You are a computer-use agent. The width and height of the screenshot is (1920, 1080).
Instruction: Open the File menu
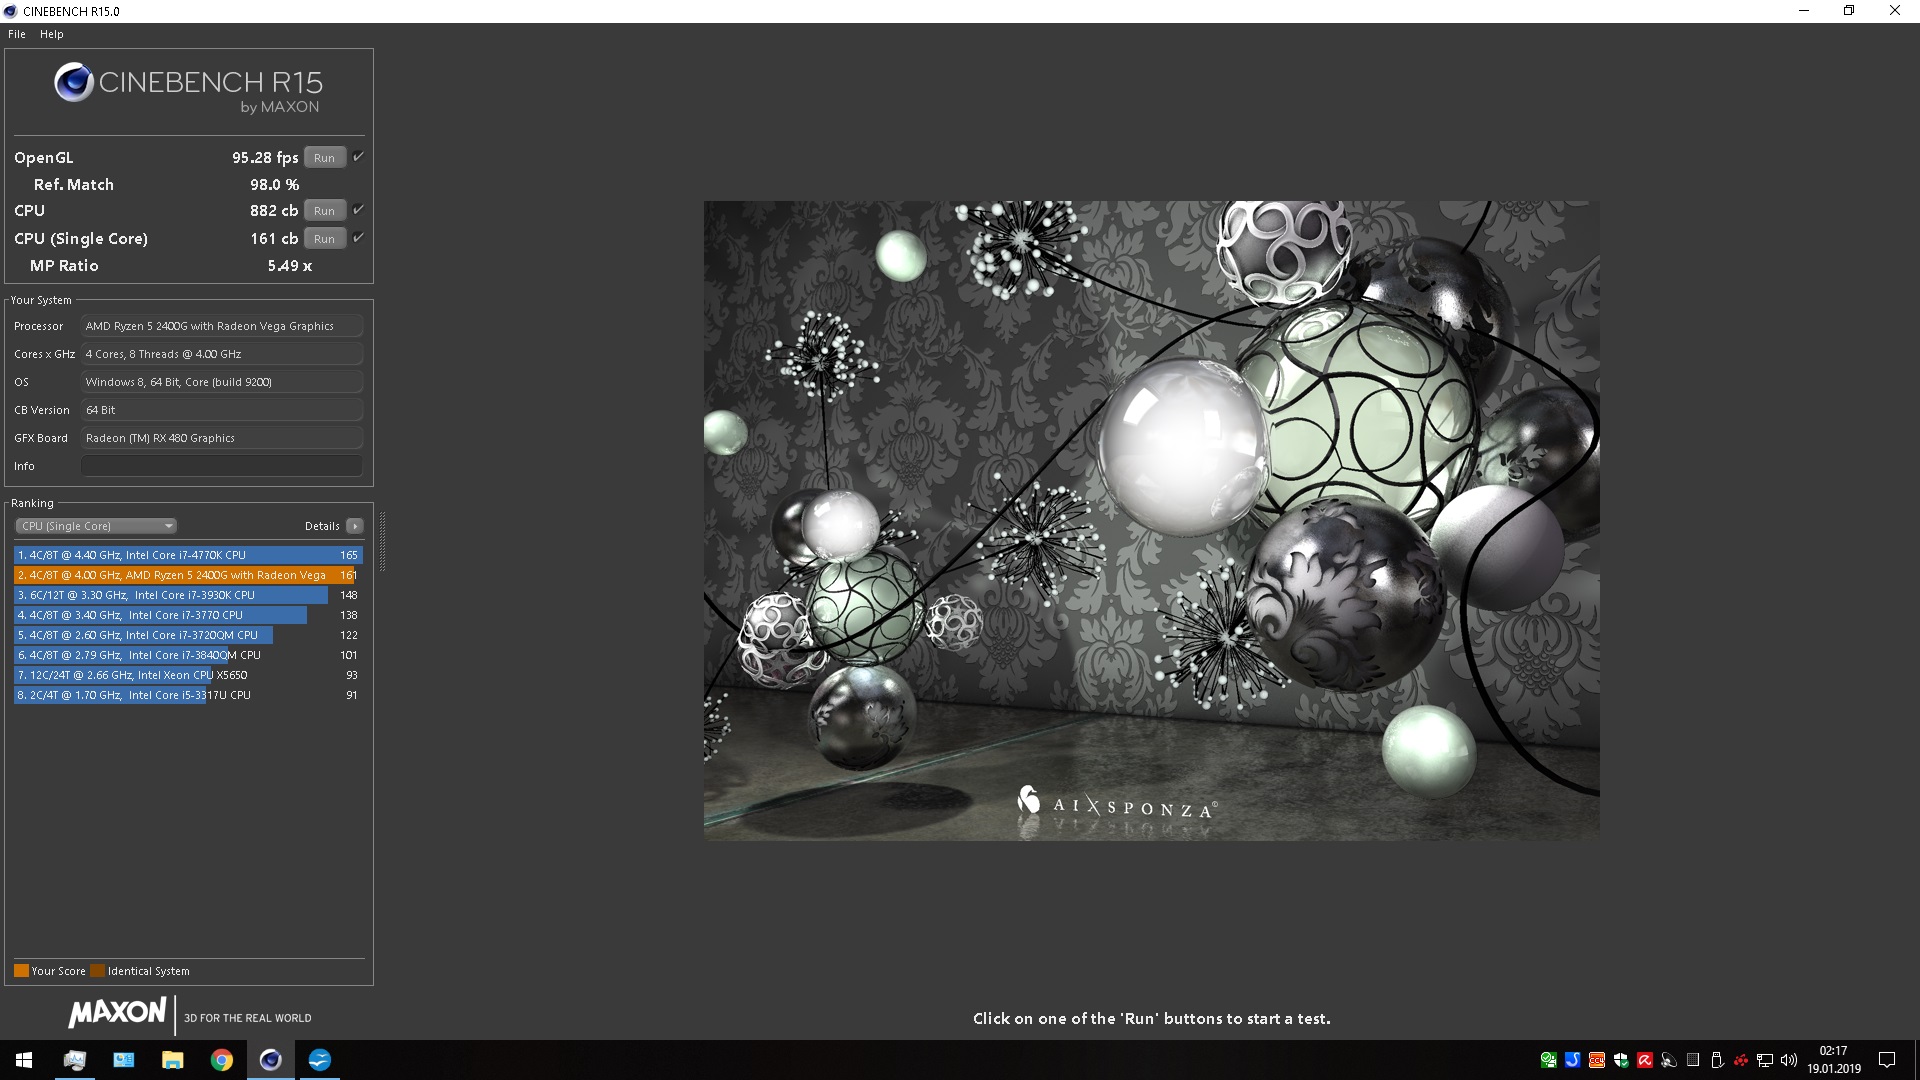pos(17,33)
